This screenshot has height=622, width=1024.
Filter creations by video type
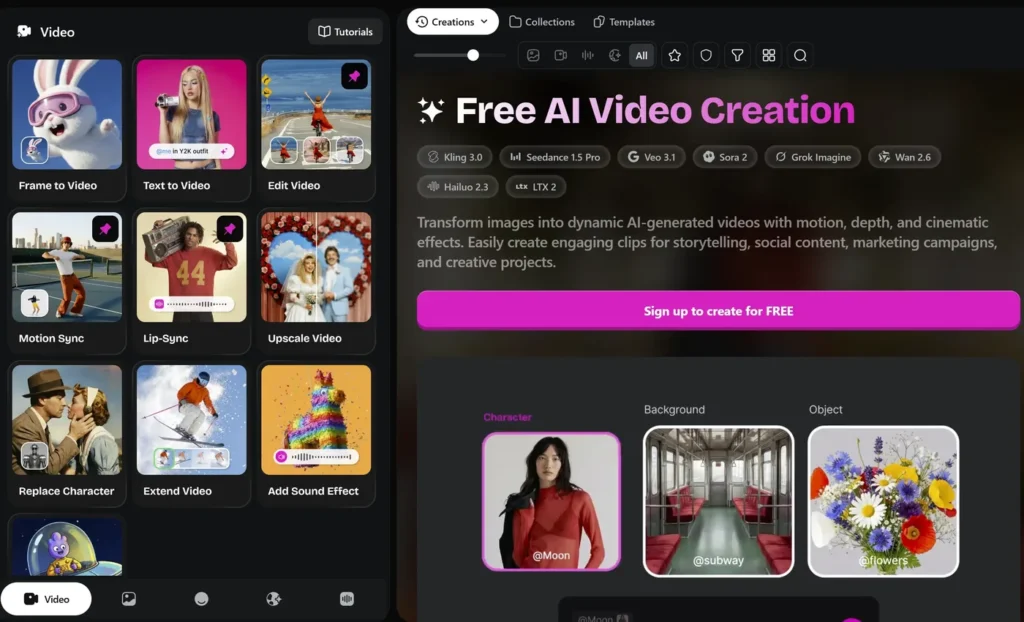[560, 56]
